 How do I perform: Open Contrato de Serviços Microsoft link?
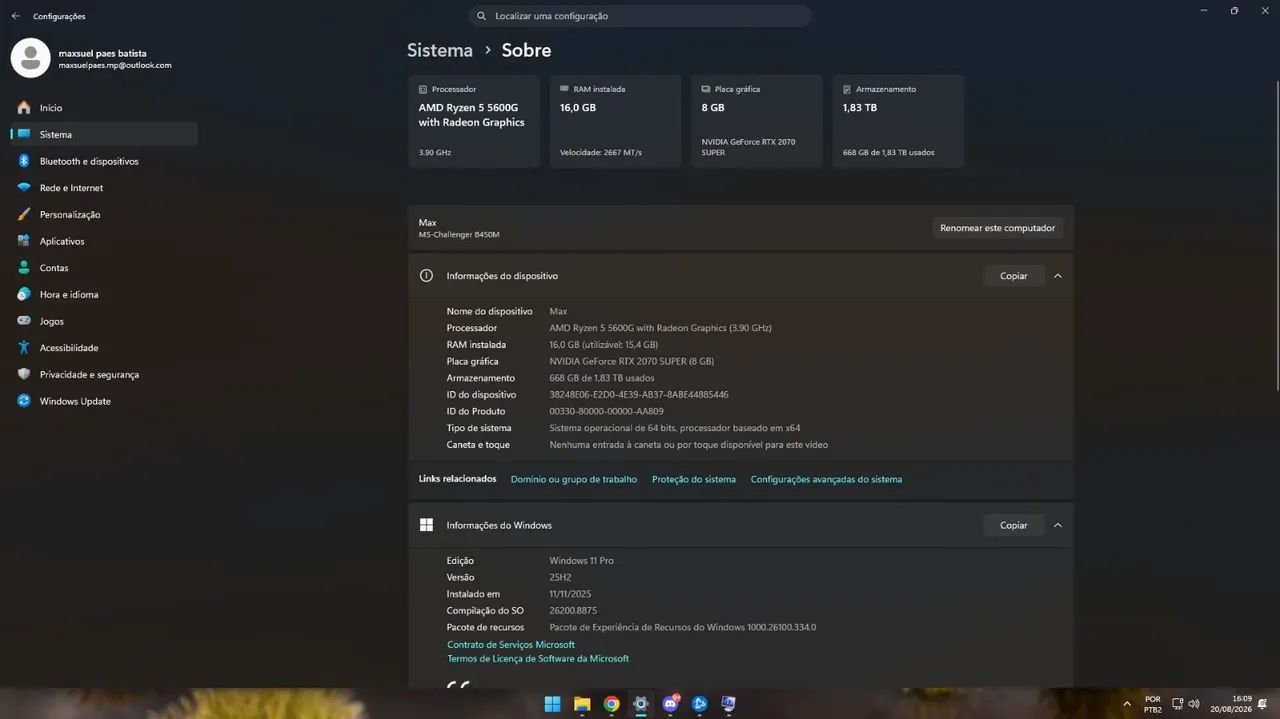(511, 645)
